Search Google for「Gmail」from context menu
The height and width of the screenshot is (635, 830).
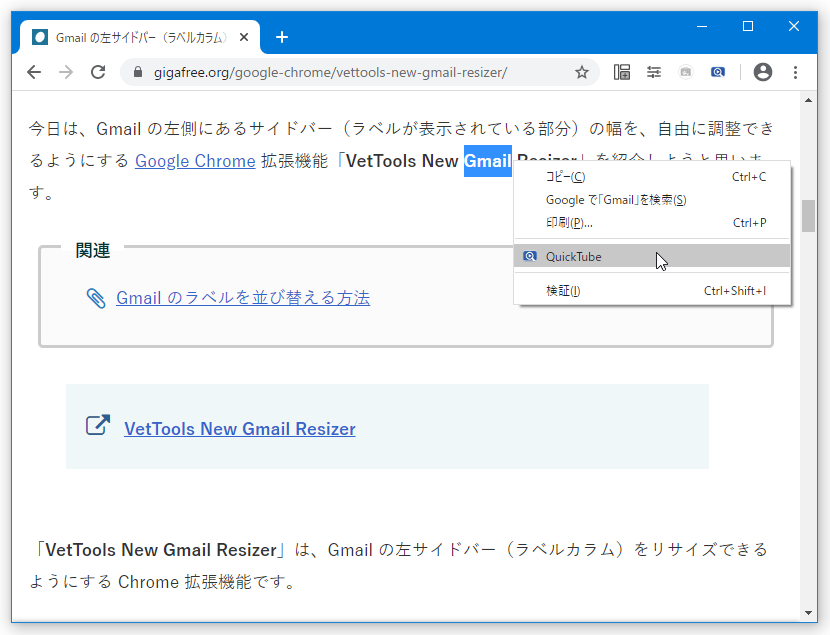click(652, 199)
